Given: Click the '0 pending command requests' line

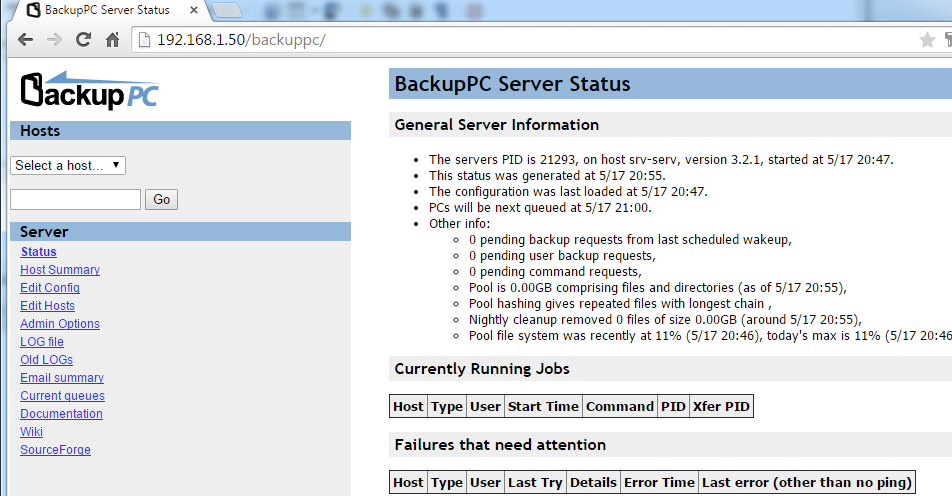Looking at the screenshot, I should 555,271.
